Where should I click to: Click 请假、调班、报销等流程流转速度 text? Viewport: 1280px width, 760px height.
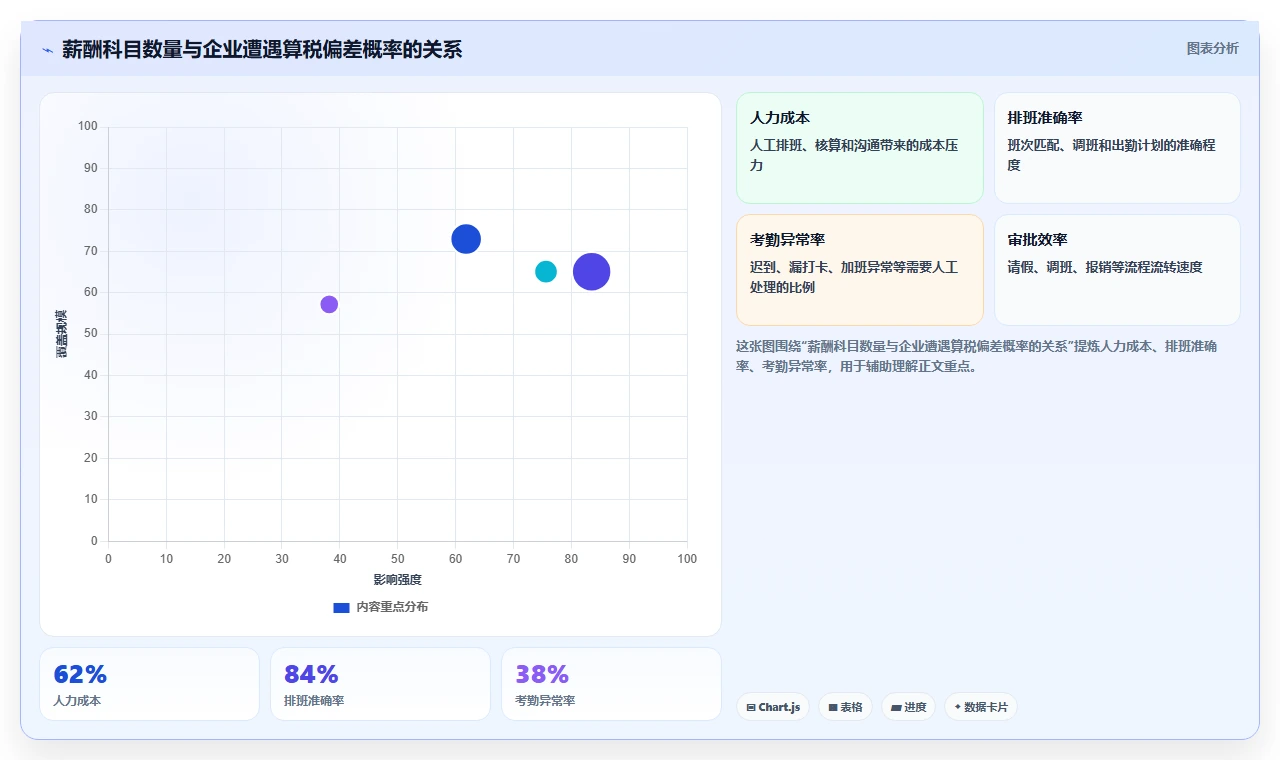point(1105,267)
